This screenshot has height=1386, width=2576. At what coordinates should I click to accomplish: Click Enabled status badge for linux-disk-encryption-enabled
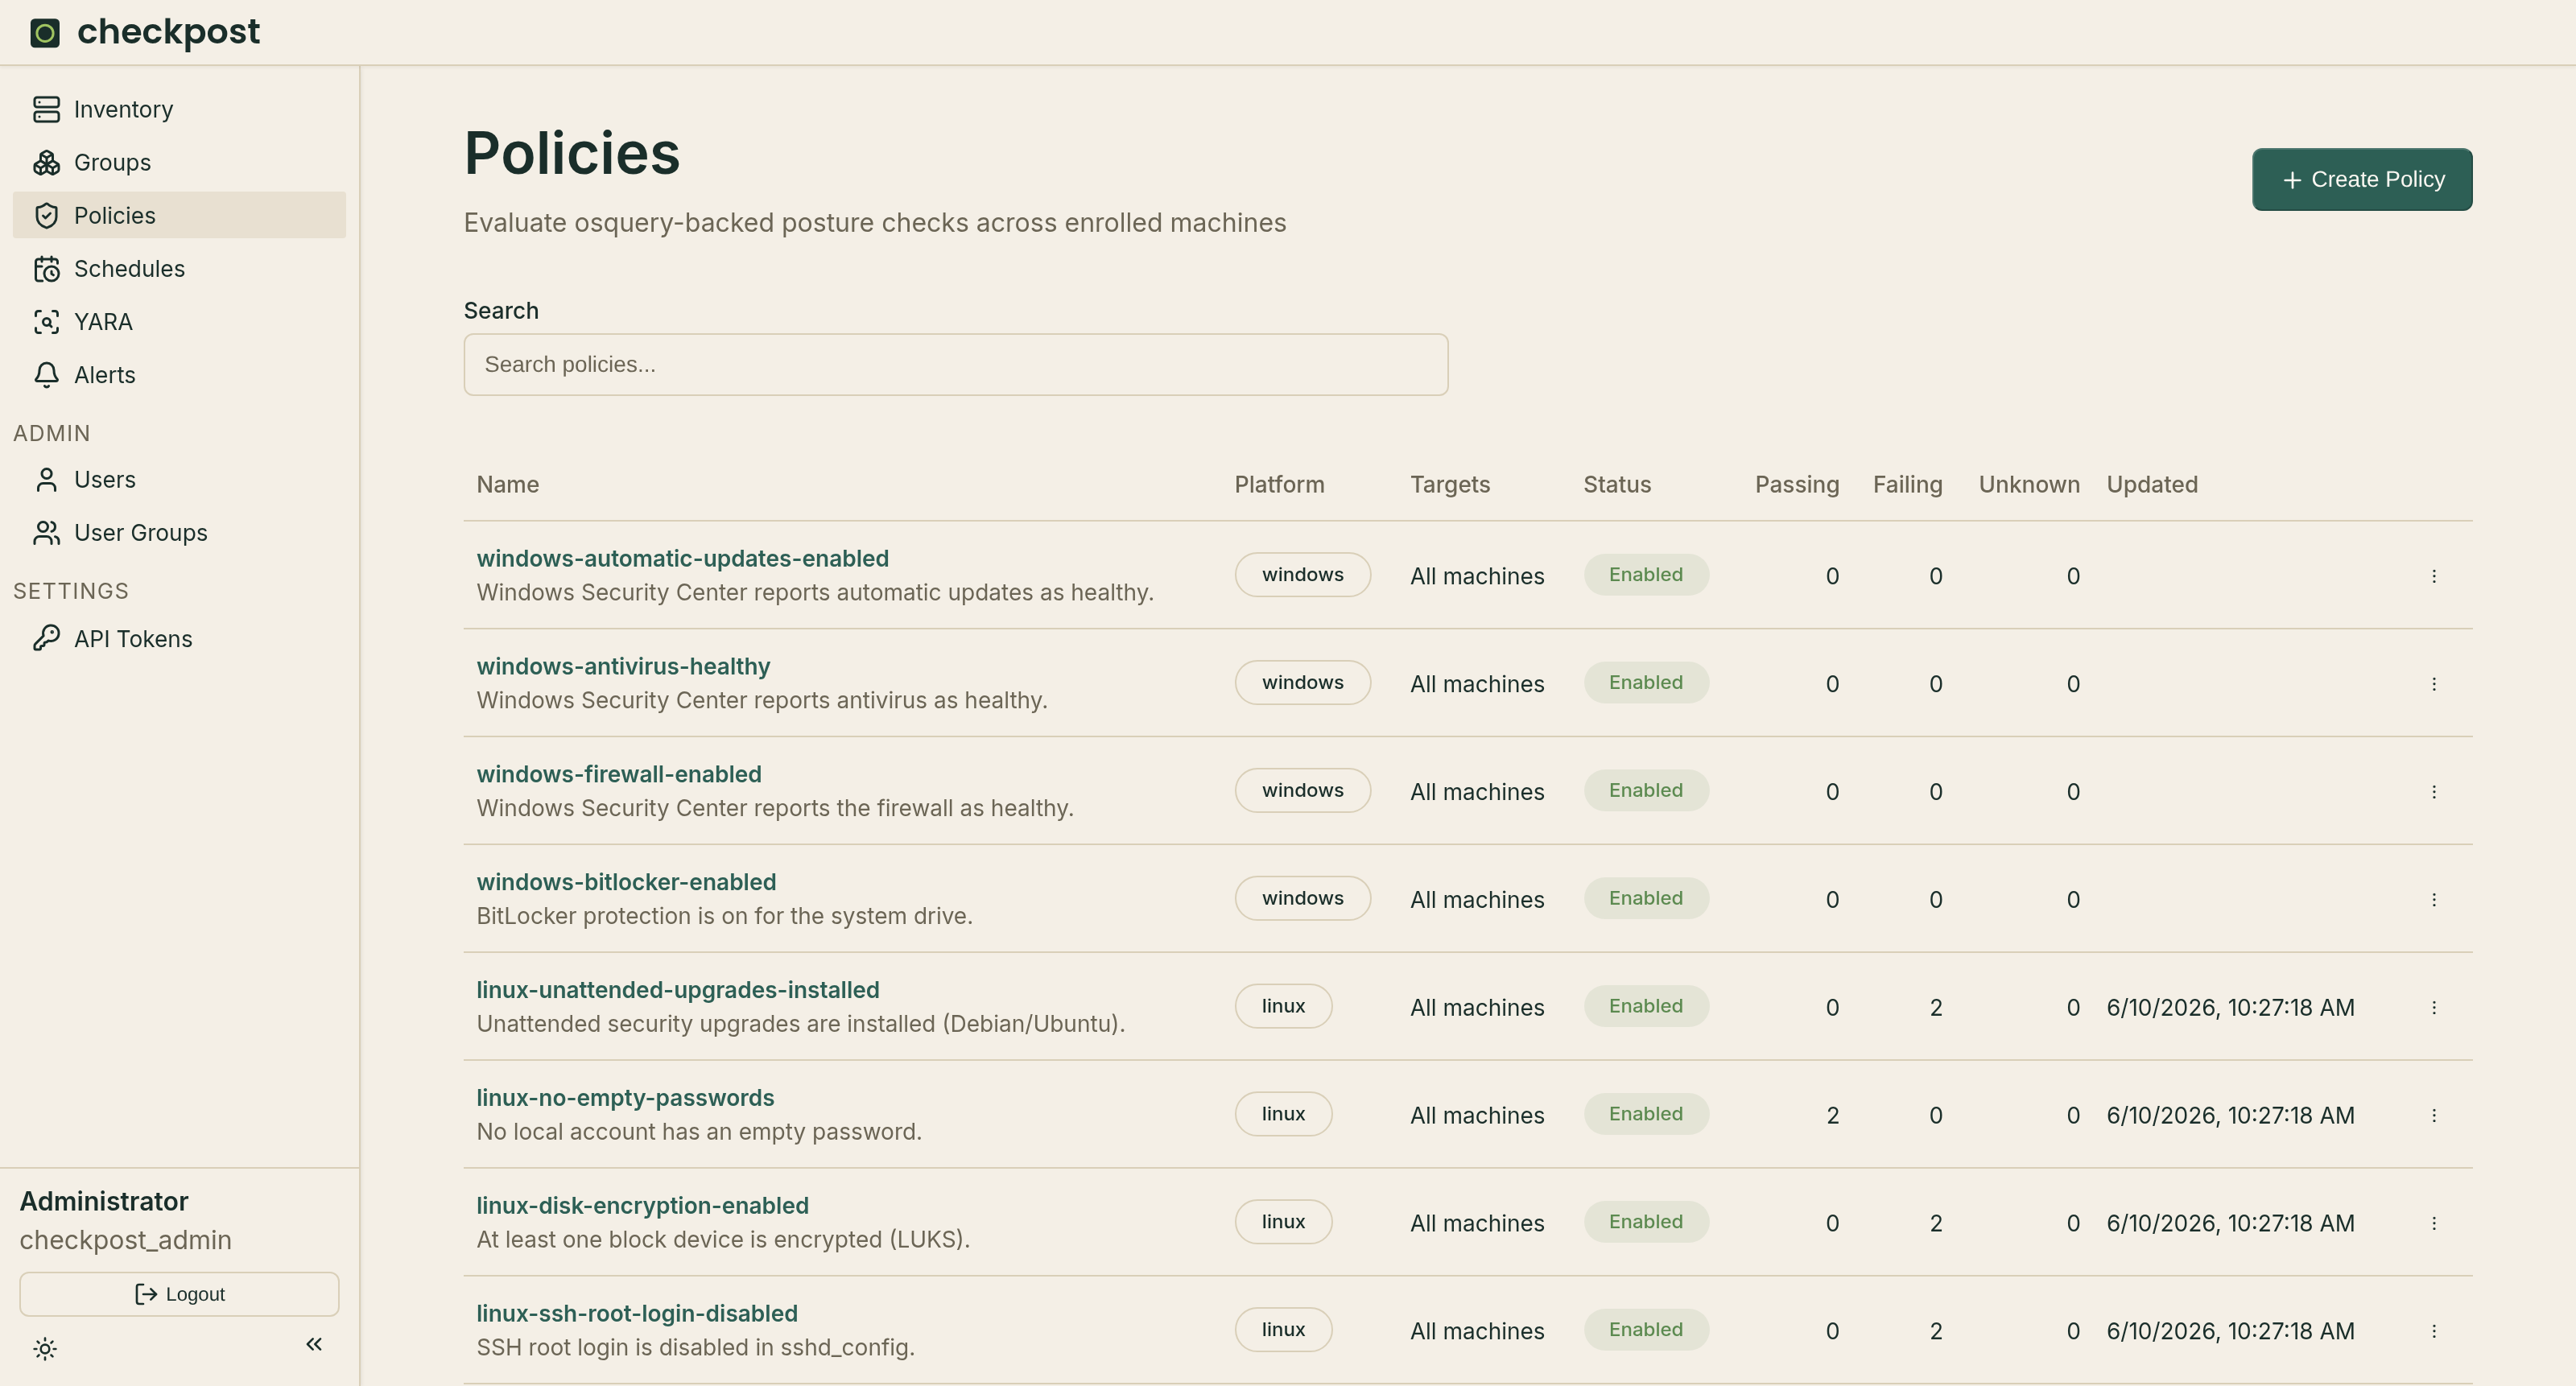click(x=1646, y=1222)
